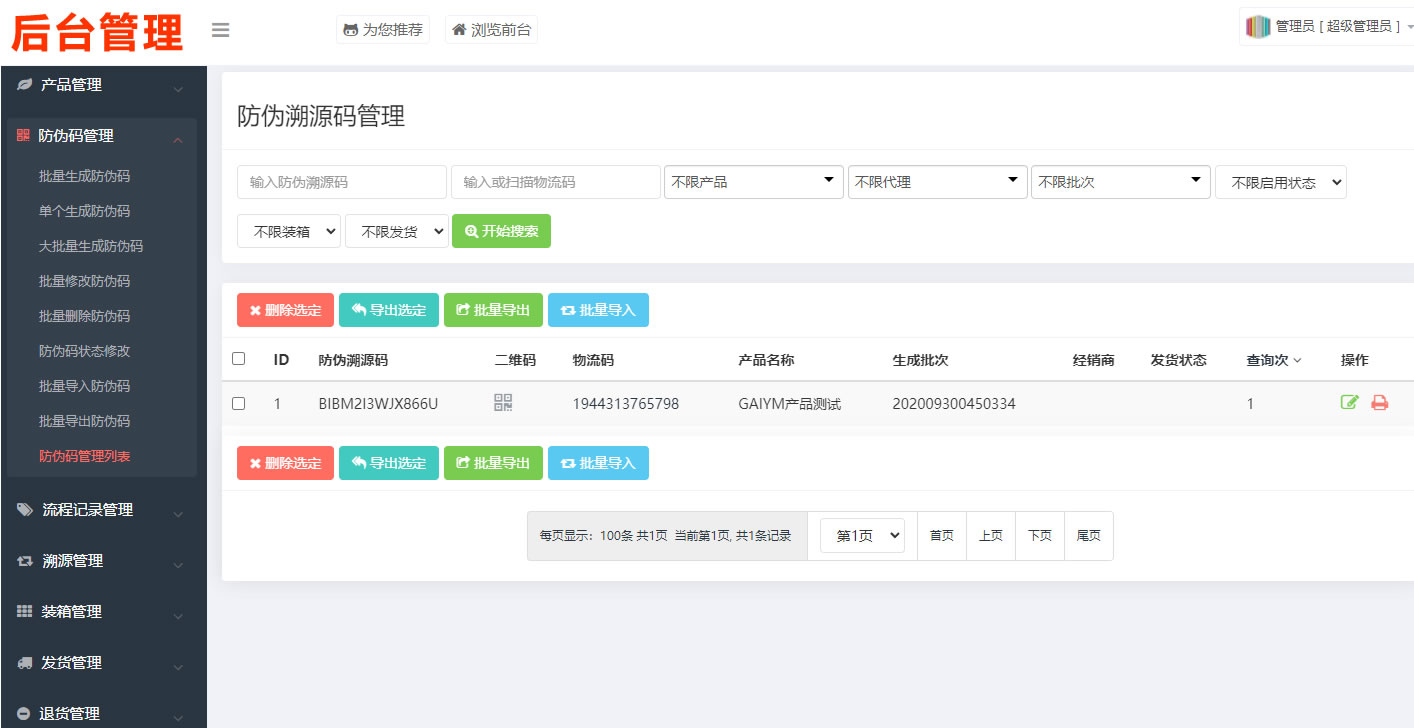The width and height of the screenshot is (1414, 728).
Task: Expand the 流程记录管理 sidebar menu
Action: pyautogui.click(x=102, y=510)
